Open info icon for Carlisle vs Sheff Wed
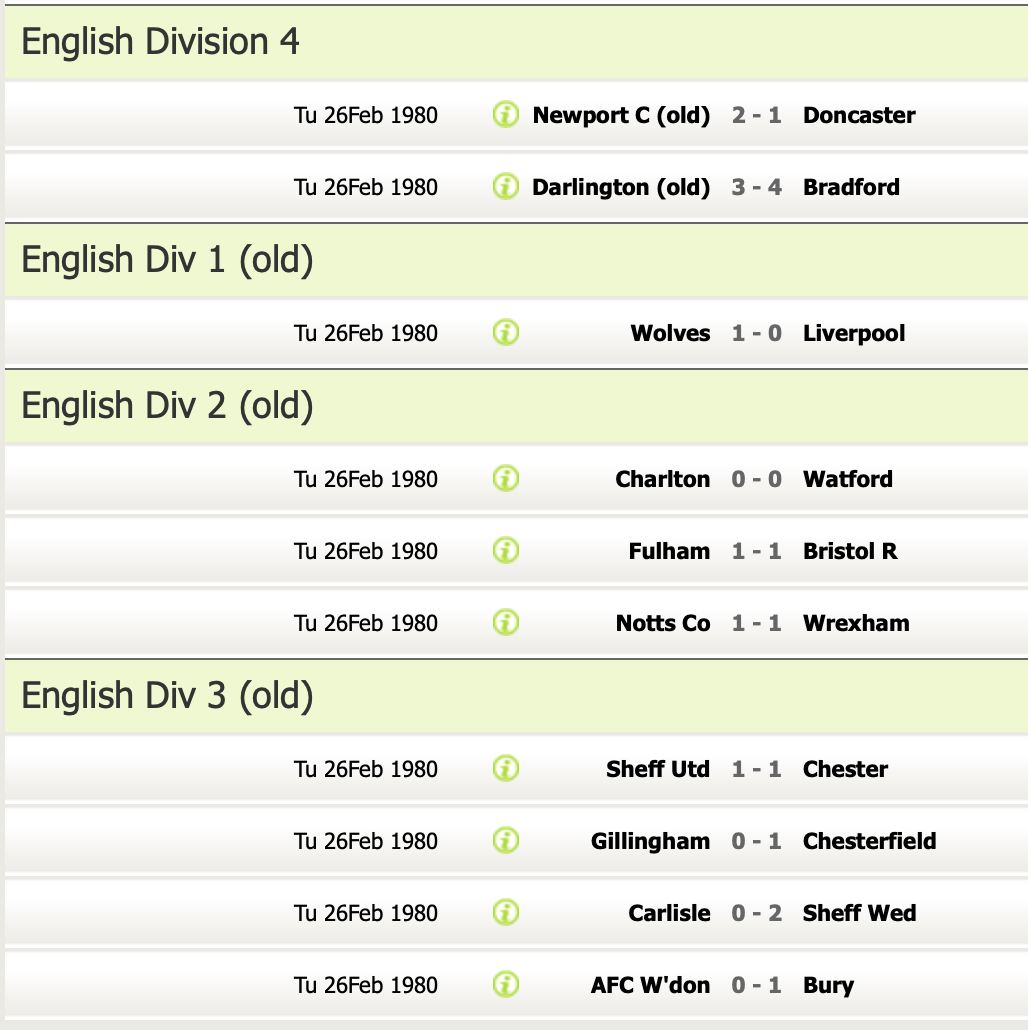The image size is (1028, 1030). click(x=506, y=913)
